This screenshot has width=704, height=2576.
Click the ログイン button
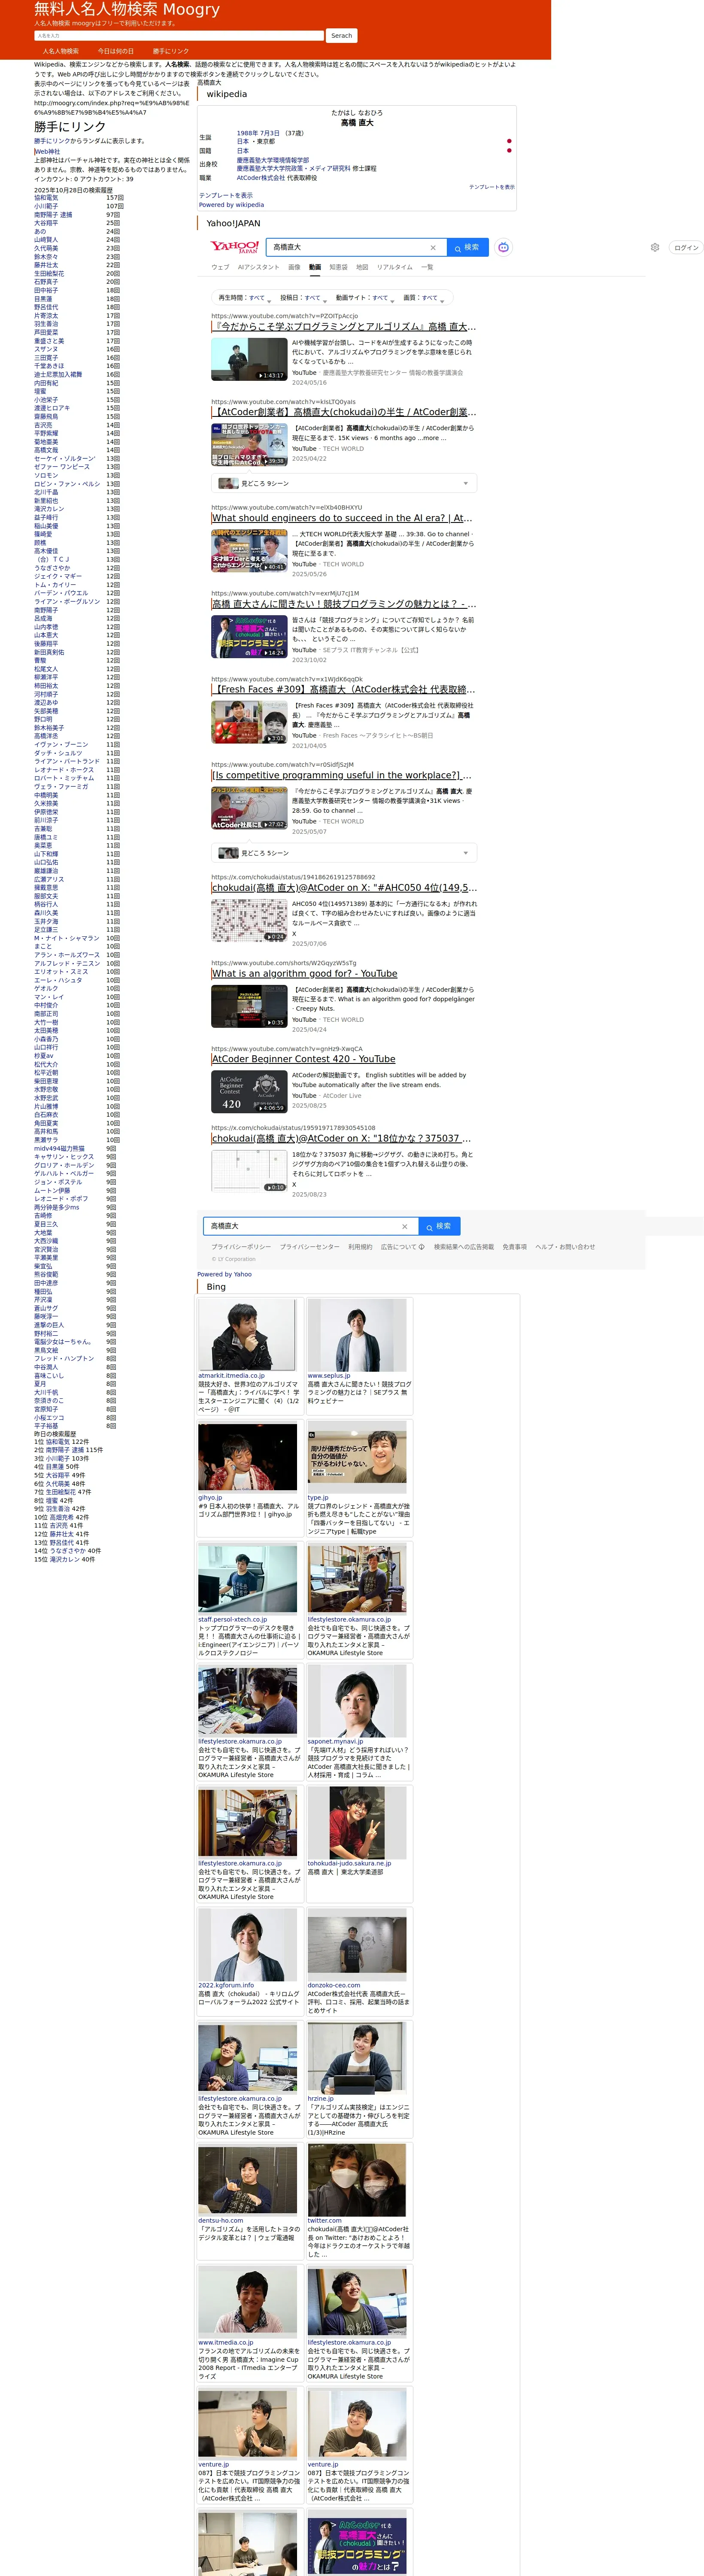(686, 248)
